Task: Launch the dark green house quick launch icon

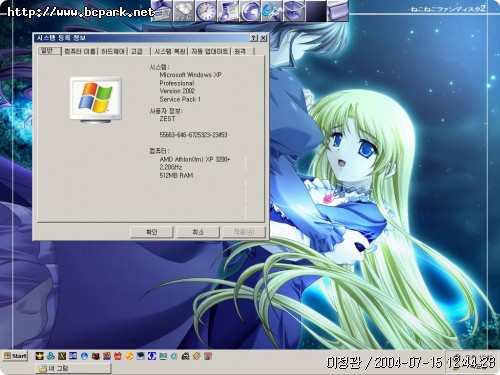Action: 185,356
